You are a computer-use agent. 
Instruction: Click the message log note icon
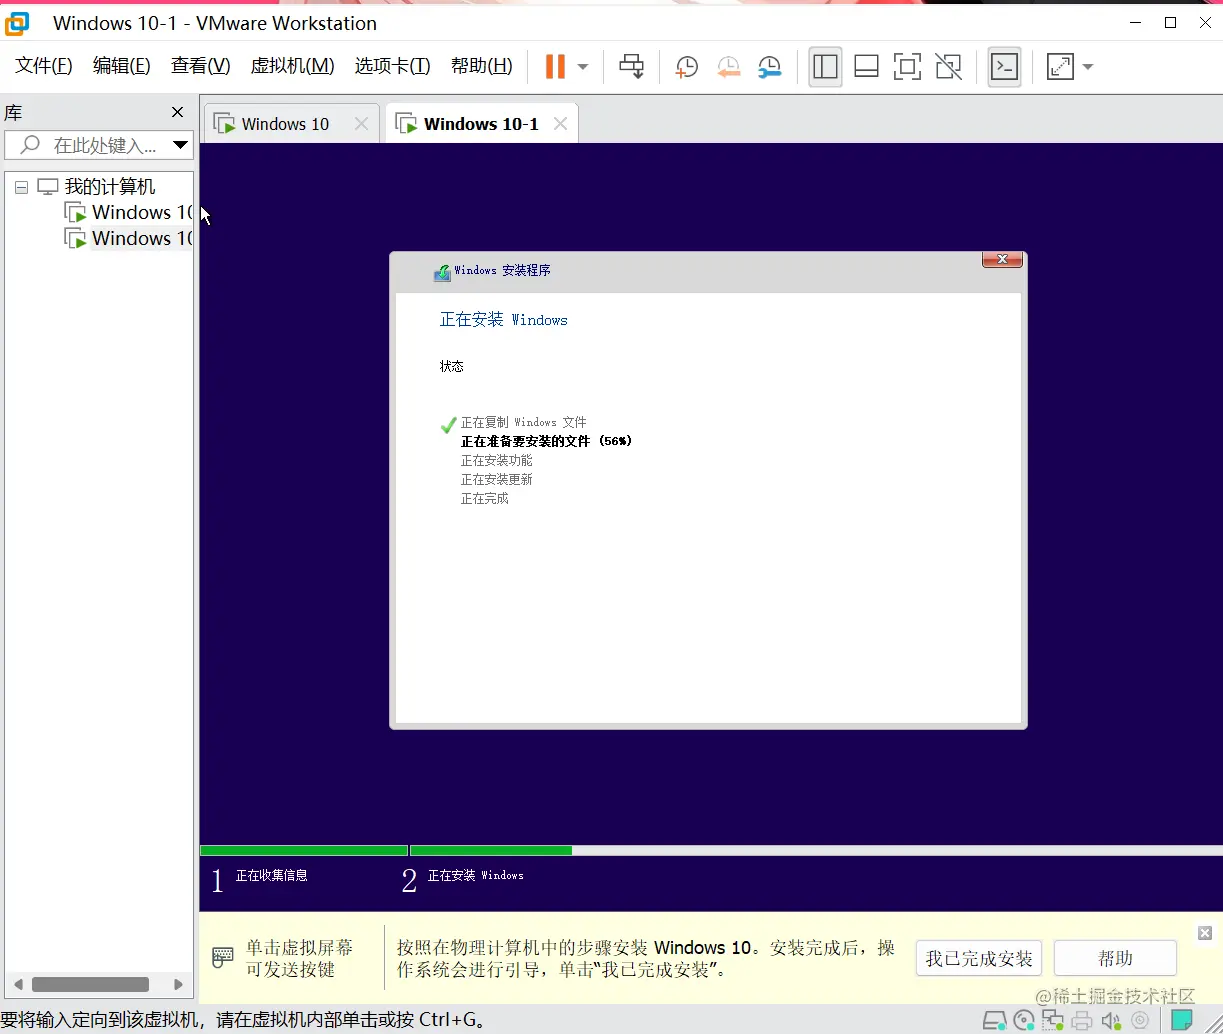[1182, 1020]
